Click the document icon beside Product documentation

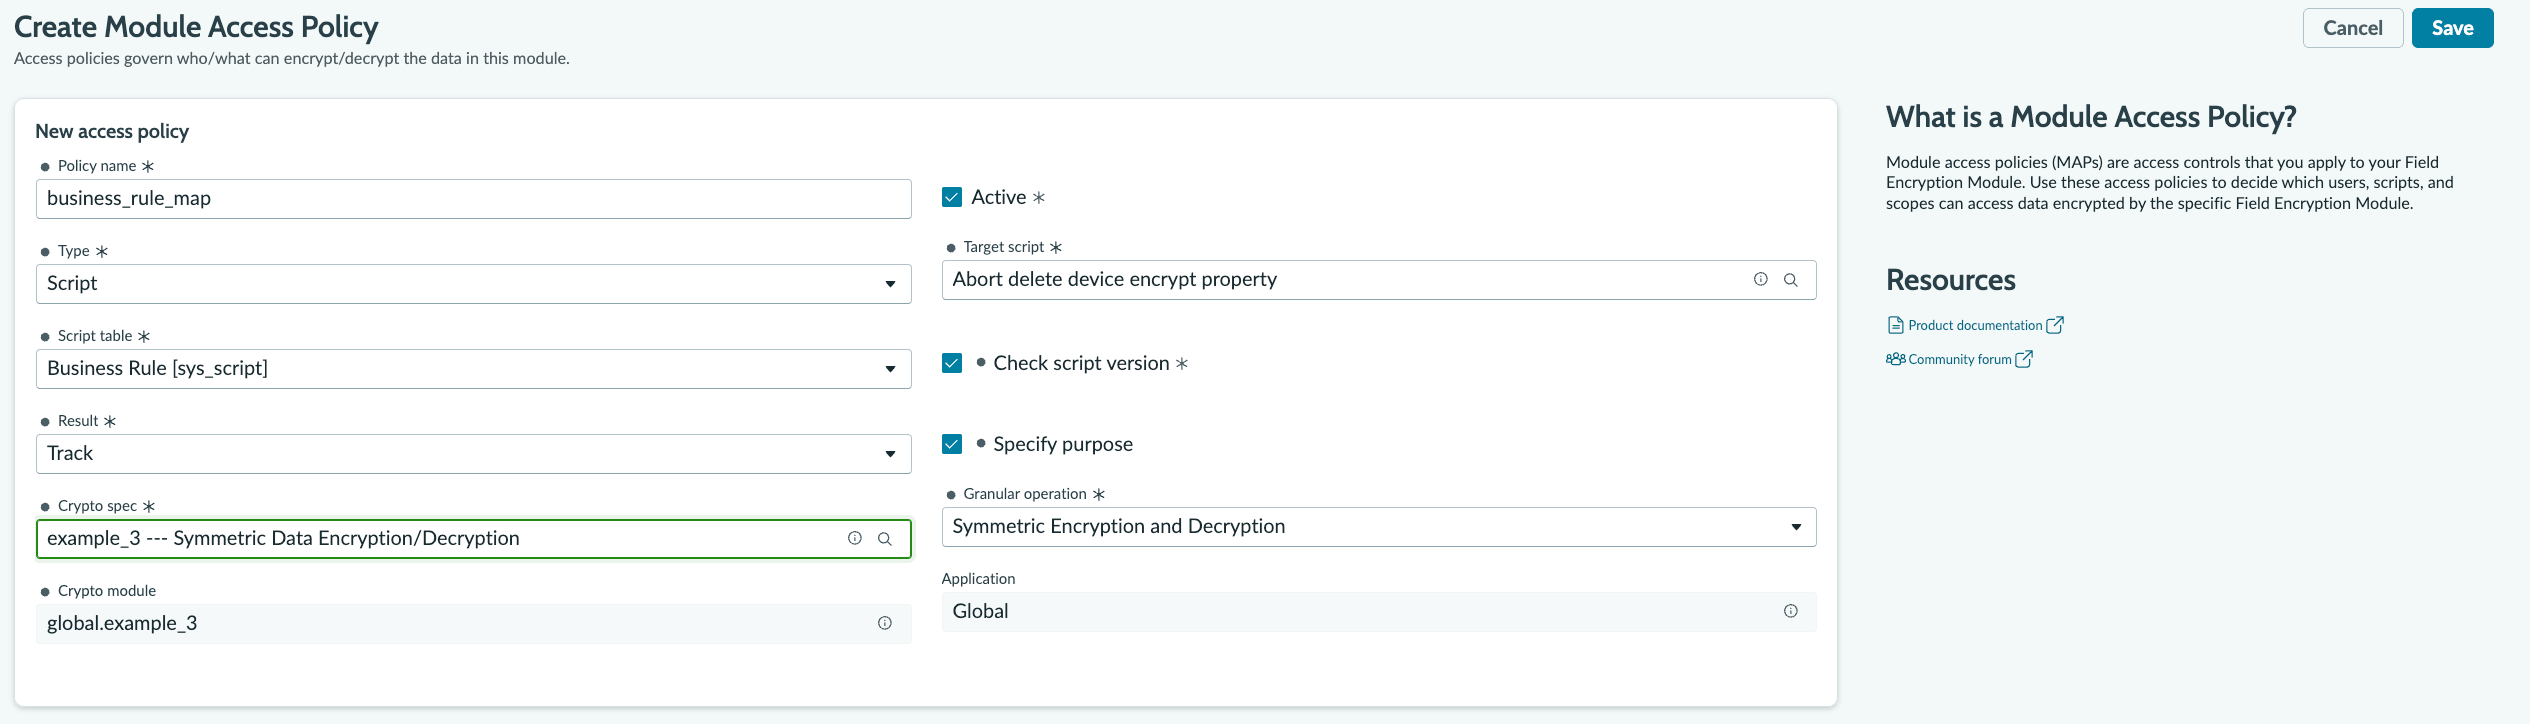1895,325
